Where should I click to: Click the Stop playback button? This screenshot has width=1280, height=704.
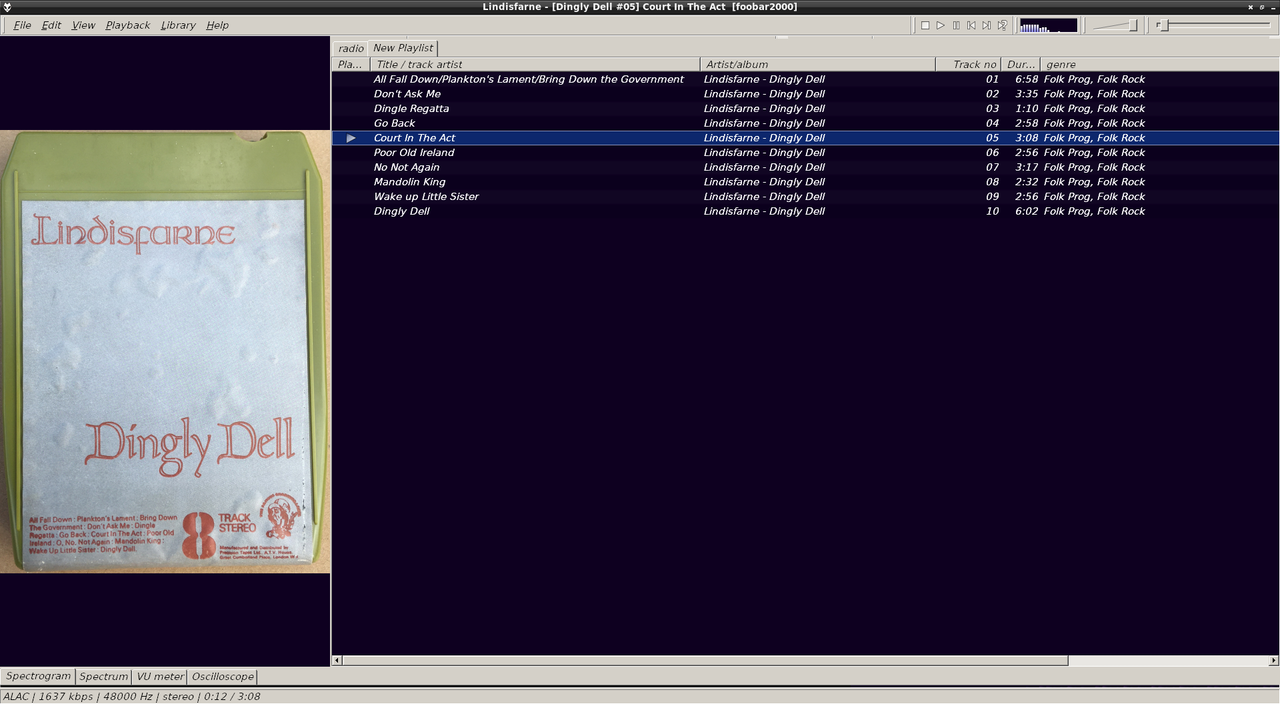tap(925, 25)
